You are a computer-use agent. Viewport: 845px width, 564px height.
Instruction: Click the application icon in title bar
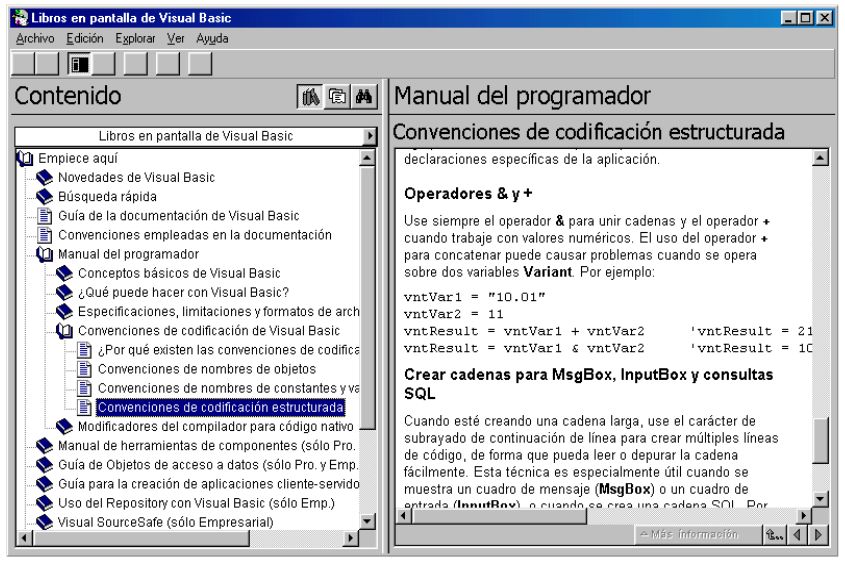(20, 18)
